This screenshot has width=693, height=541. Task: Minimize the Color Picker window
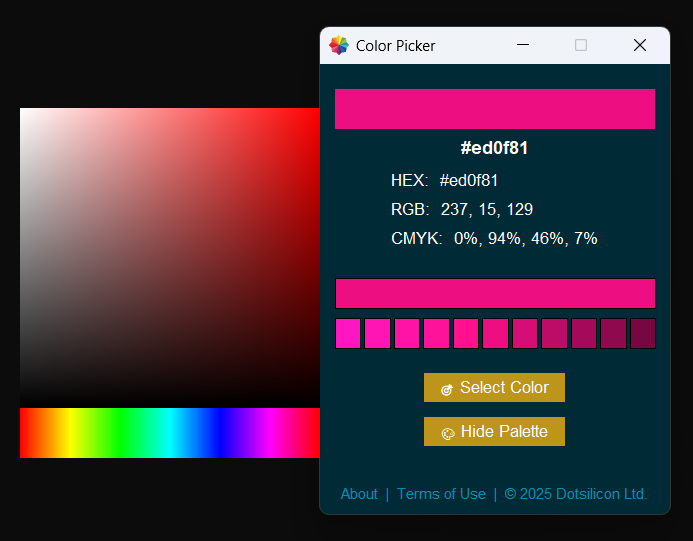point(521,45)
